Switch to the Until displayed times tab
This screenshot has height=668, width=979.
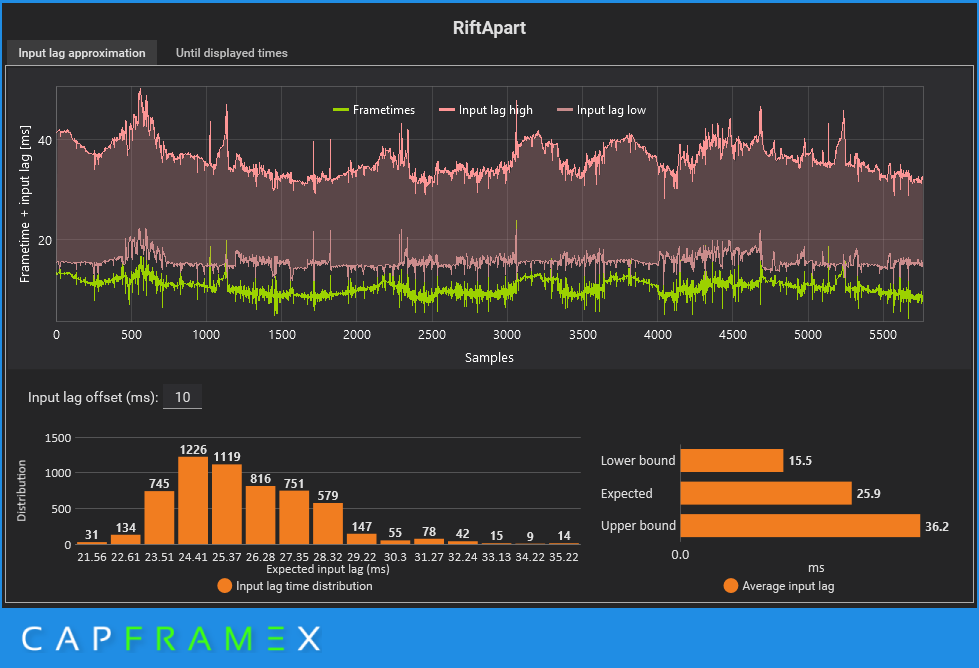[x=231, y=53]
